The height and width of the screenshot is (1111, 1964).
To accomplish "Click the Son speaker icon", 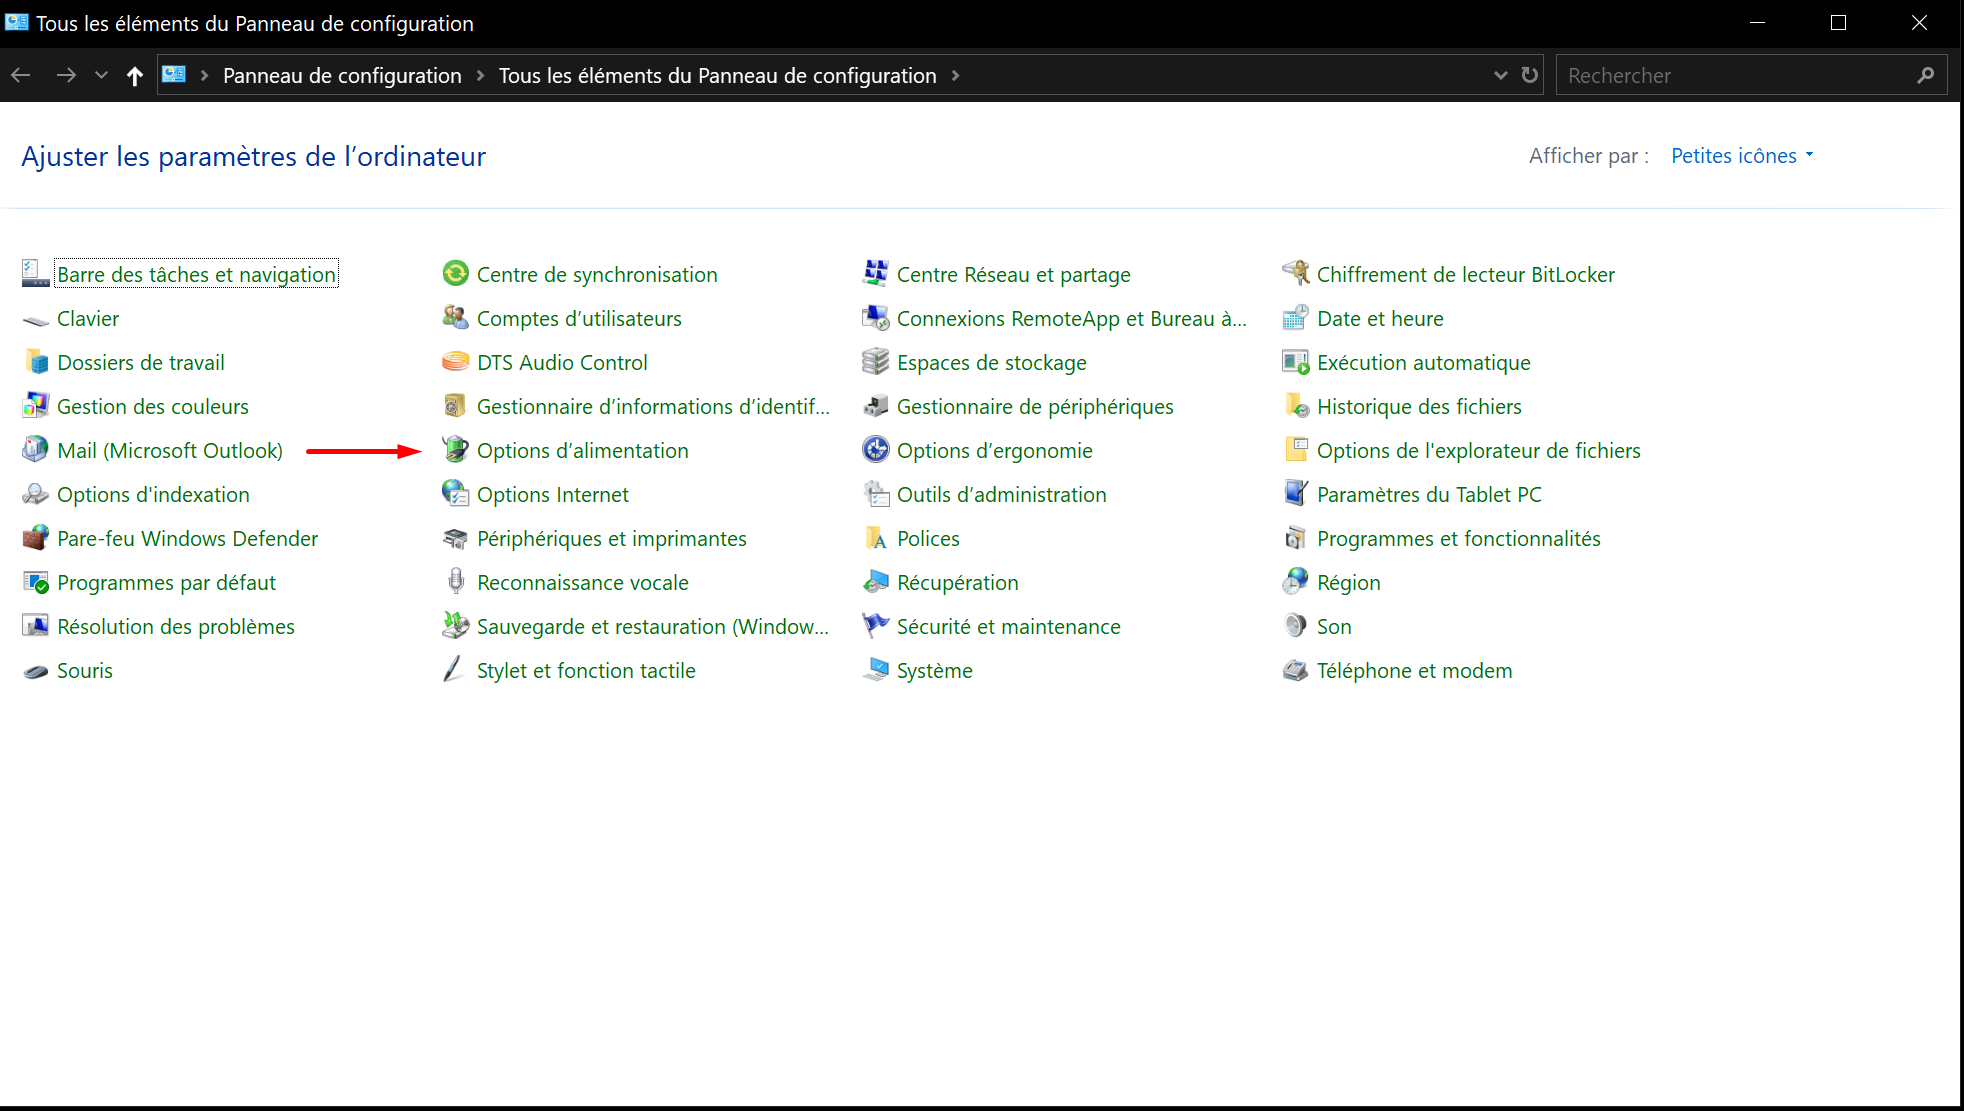I will [x=1295, y=626].
